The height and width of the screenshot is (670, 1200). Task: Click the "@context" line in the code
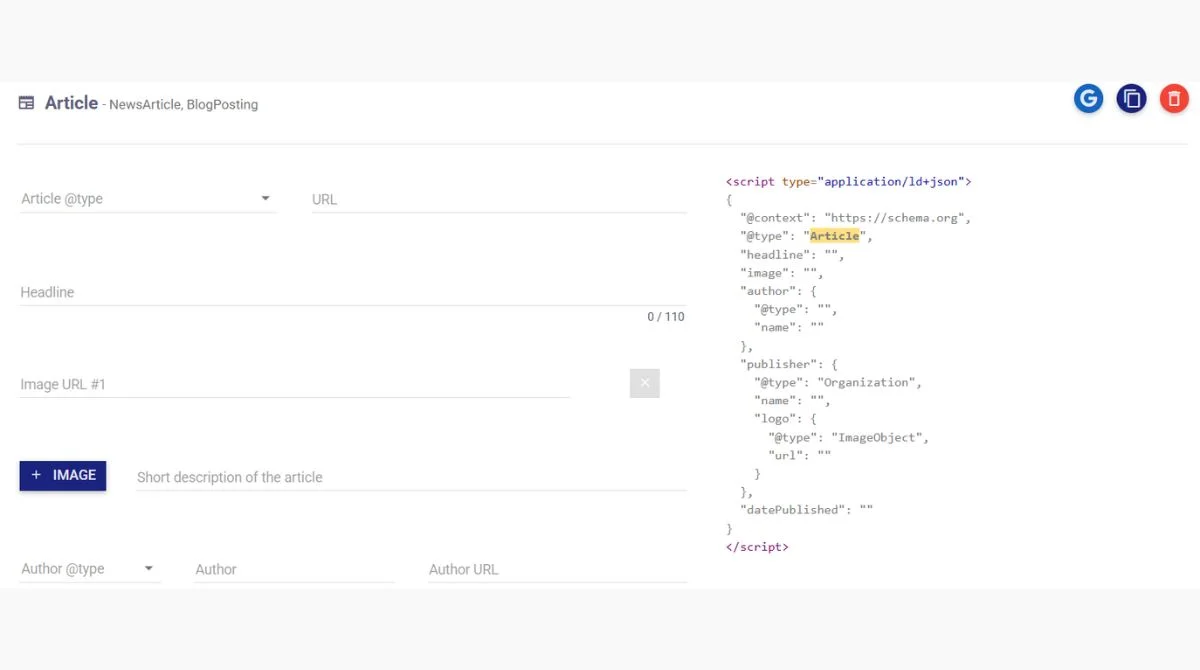[x=856, y=218]
